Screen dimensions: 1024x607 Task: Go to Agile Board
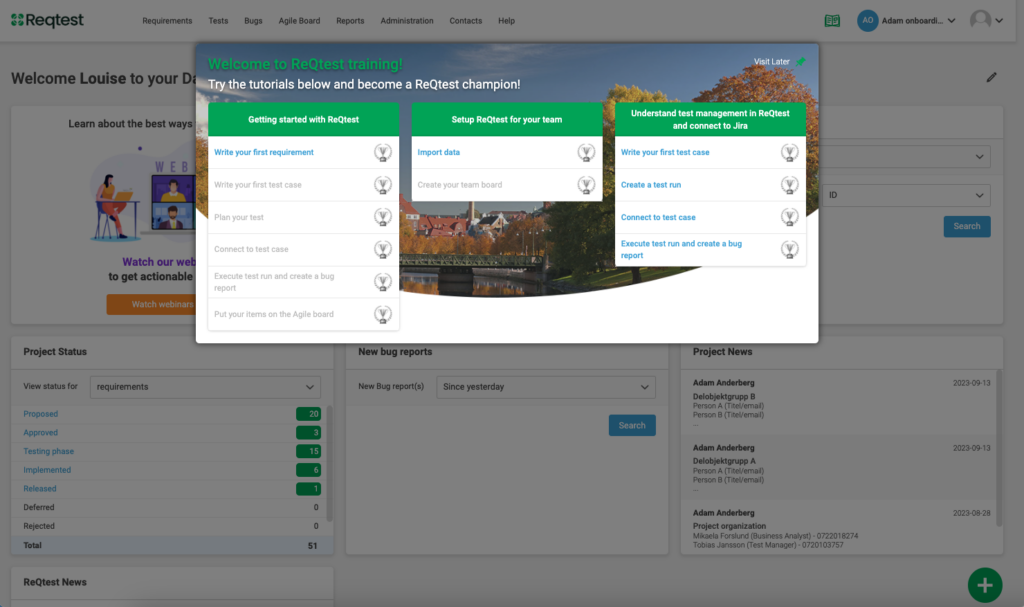tap(299, 21)
